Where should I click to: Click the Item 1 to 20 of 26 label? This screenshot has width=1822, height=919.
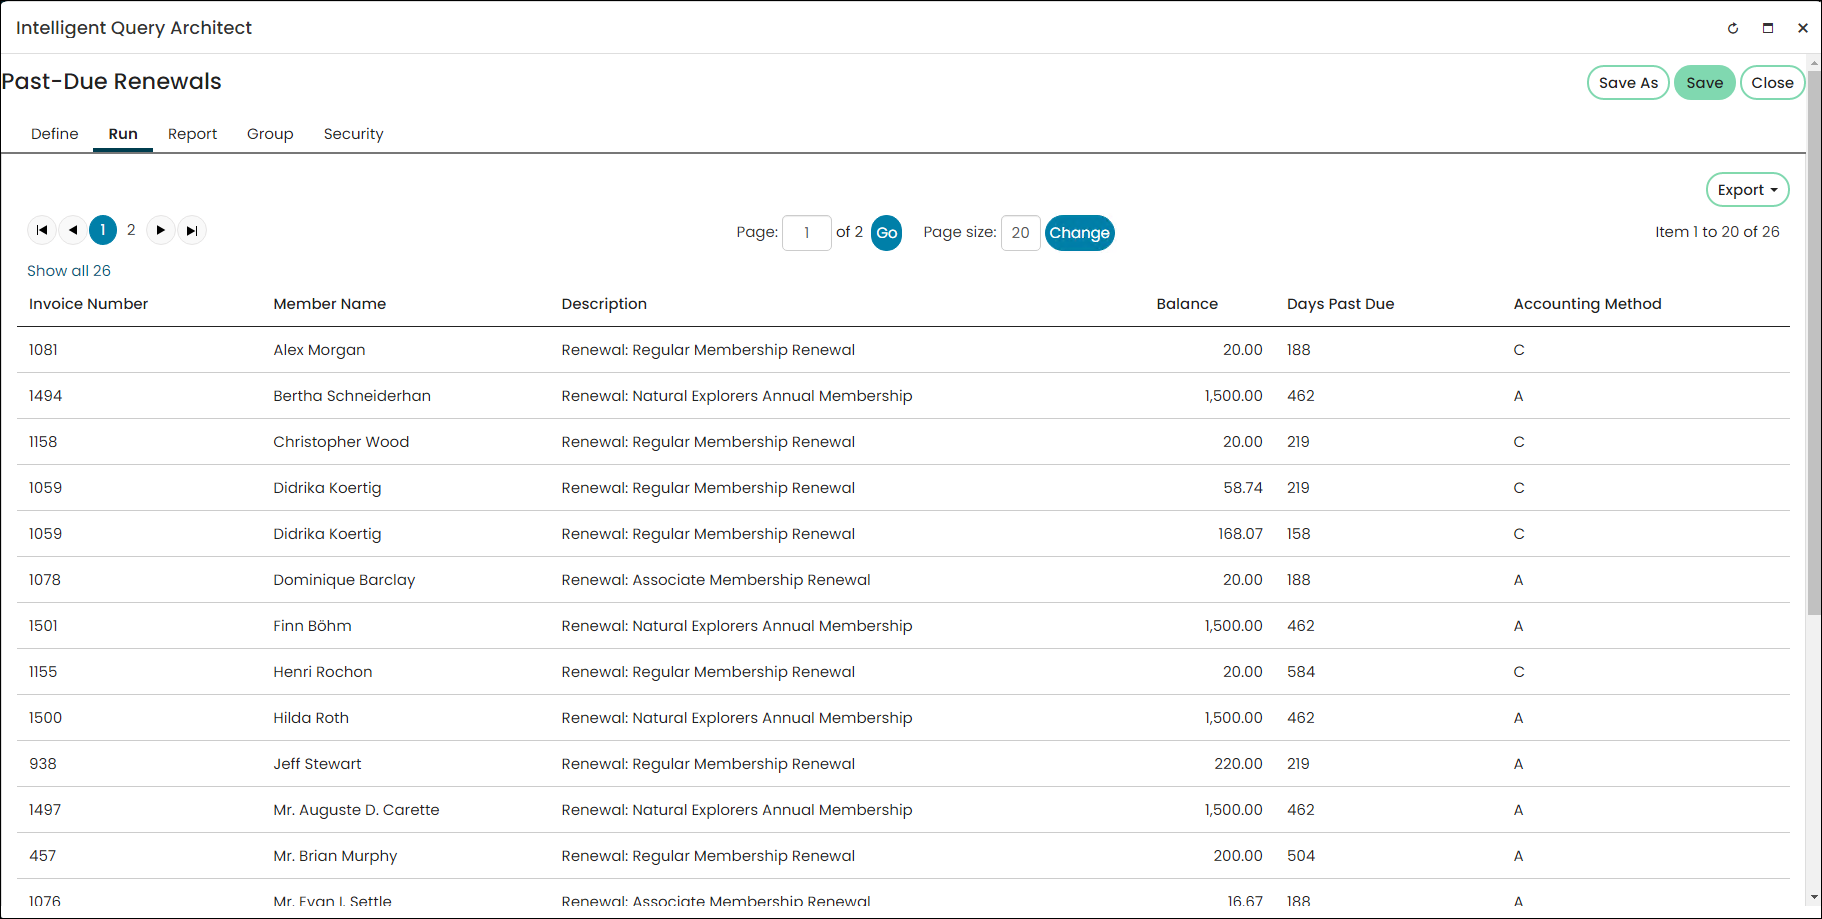click(x=1717, y=232)
